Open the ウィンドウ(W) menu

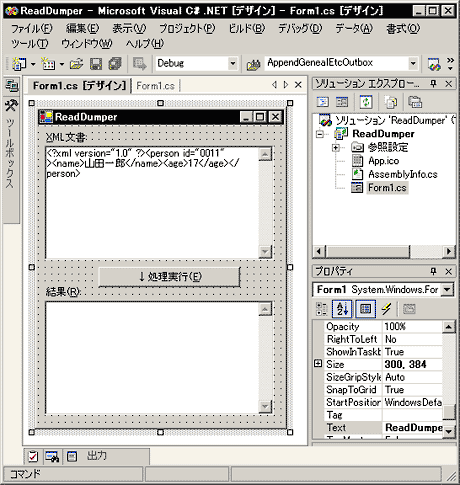[87, 44]
